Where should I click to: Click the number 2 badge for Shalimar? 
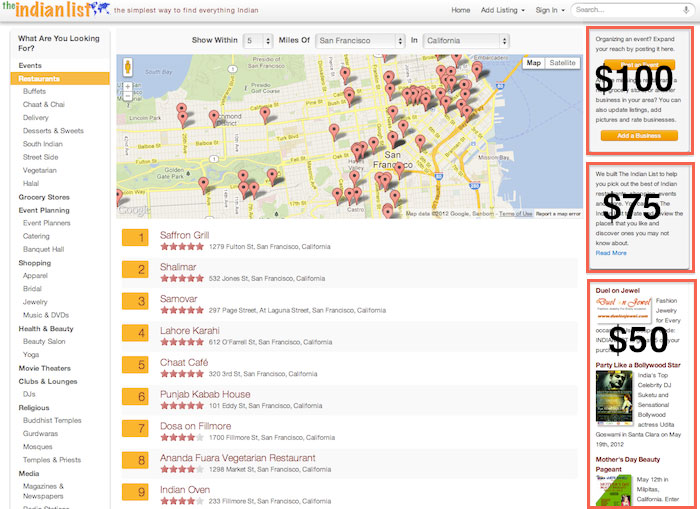135,269
